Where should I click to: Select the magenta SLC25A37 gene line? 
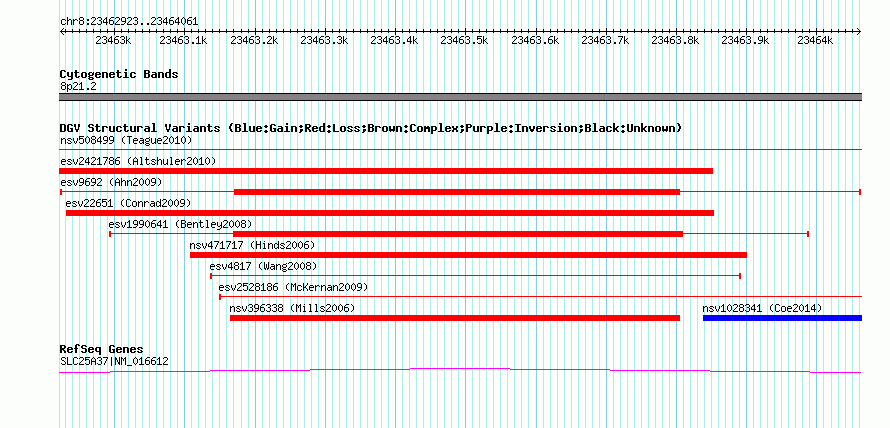point(461,370)
